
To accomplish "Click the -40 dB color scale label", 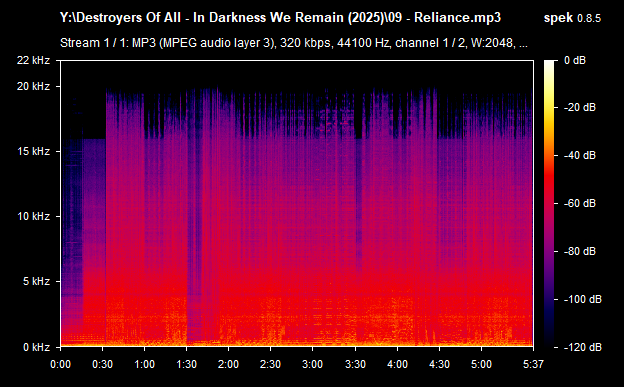I will 580,155.
